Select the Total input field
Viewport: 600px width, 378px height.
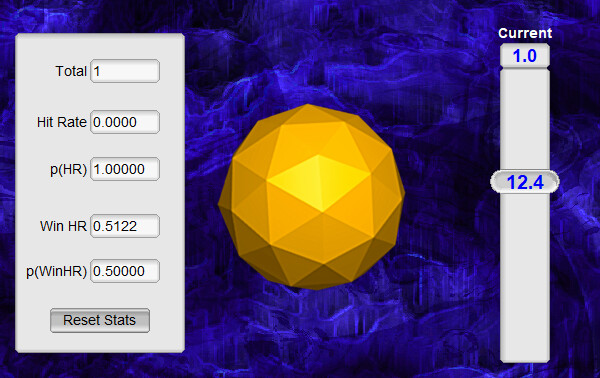[125, 71]
